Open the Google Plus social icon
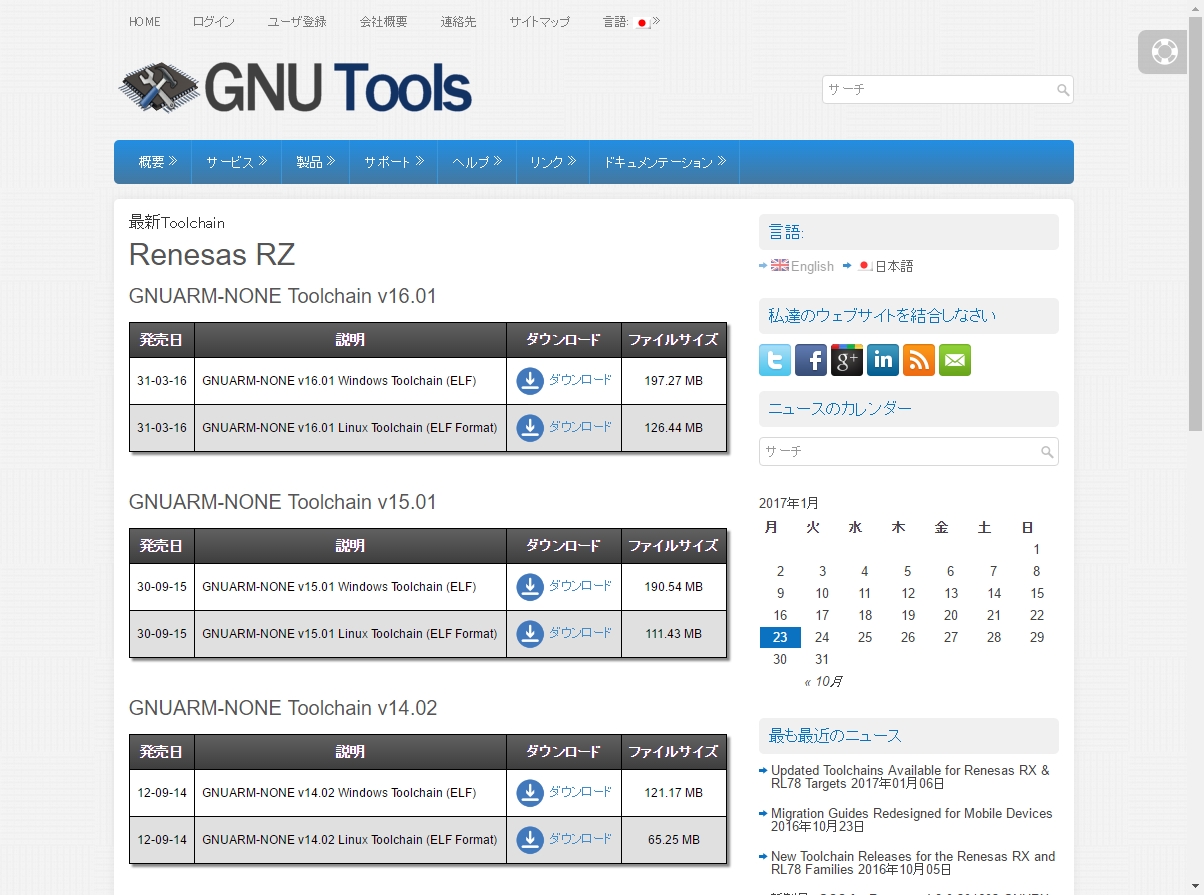Screen dimensions: 1204x895 point(847,360)
